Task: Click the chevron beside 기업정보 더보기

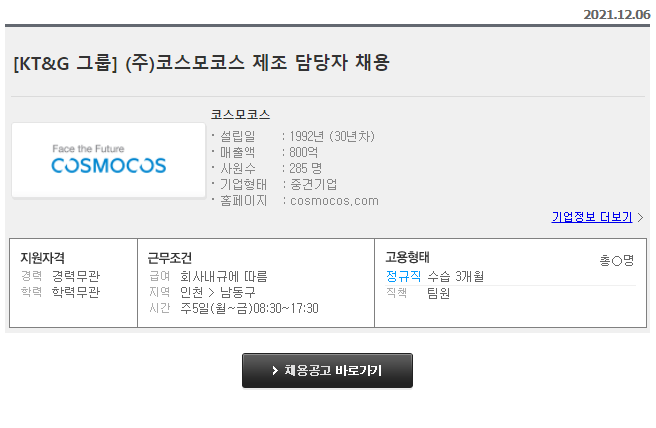Action: (640, 217)
